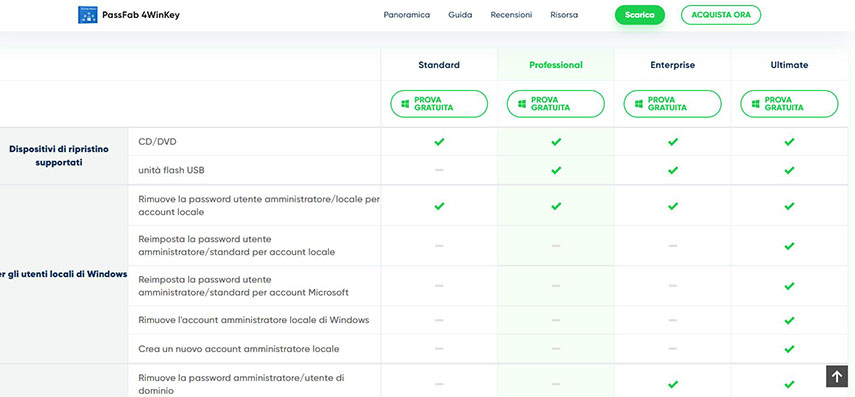Click Rimuove l'account amministratore checkmark under Ultimate
This screenshot has width=855, height=397.
[x=789, y=320]
